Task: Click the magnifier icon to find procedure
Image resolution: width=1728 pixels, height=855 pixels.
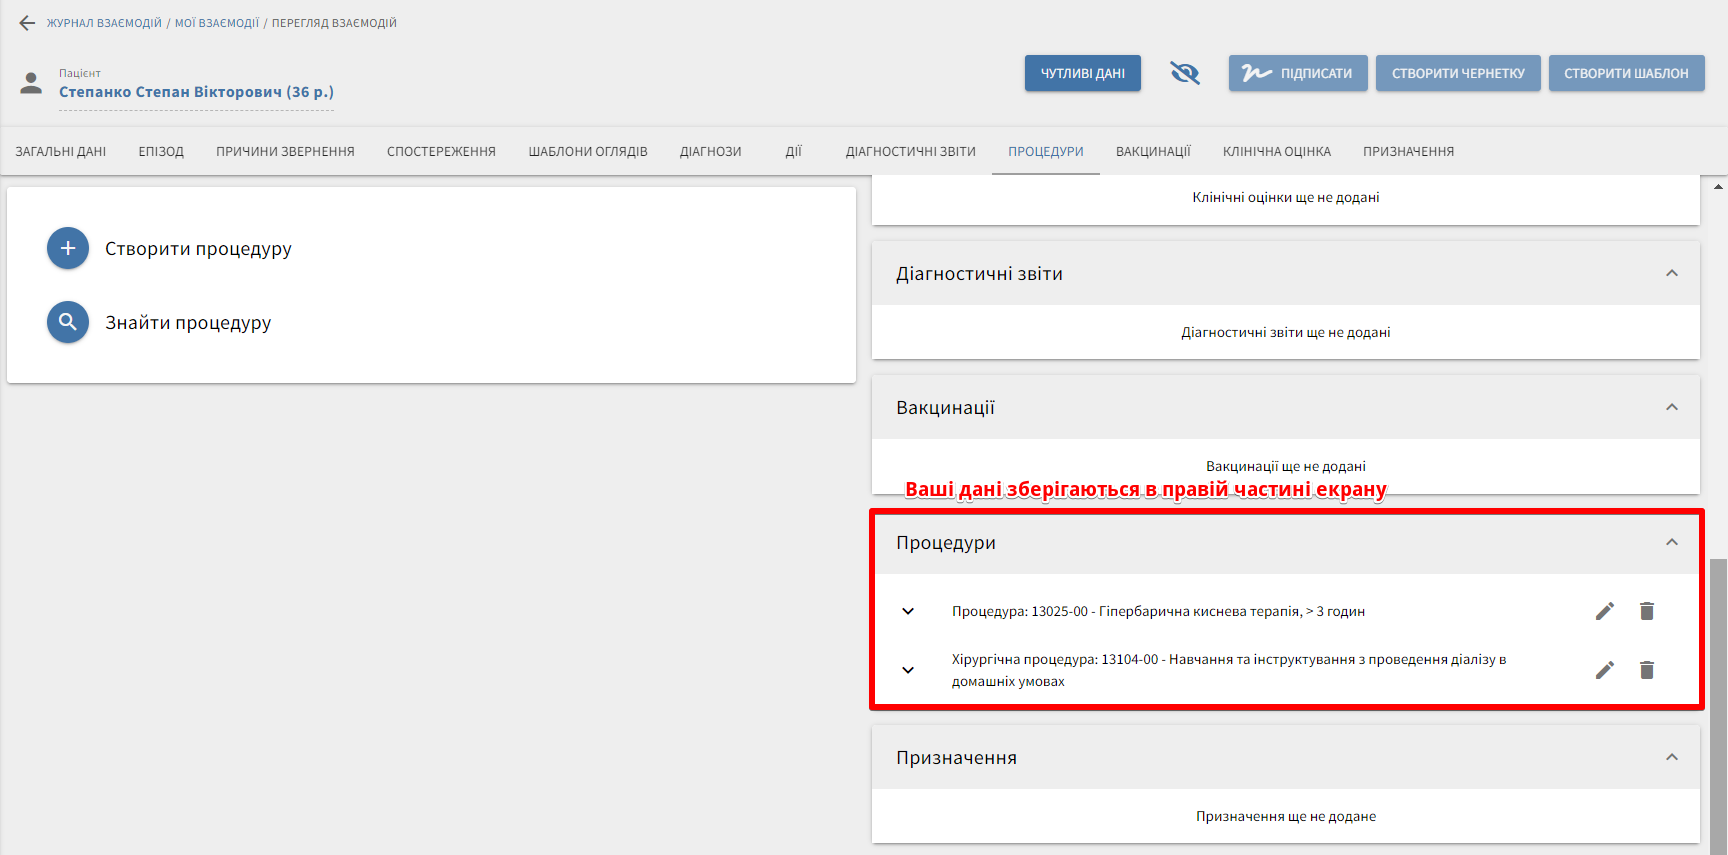Action: [x=68, y=323]
